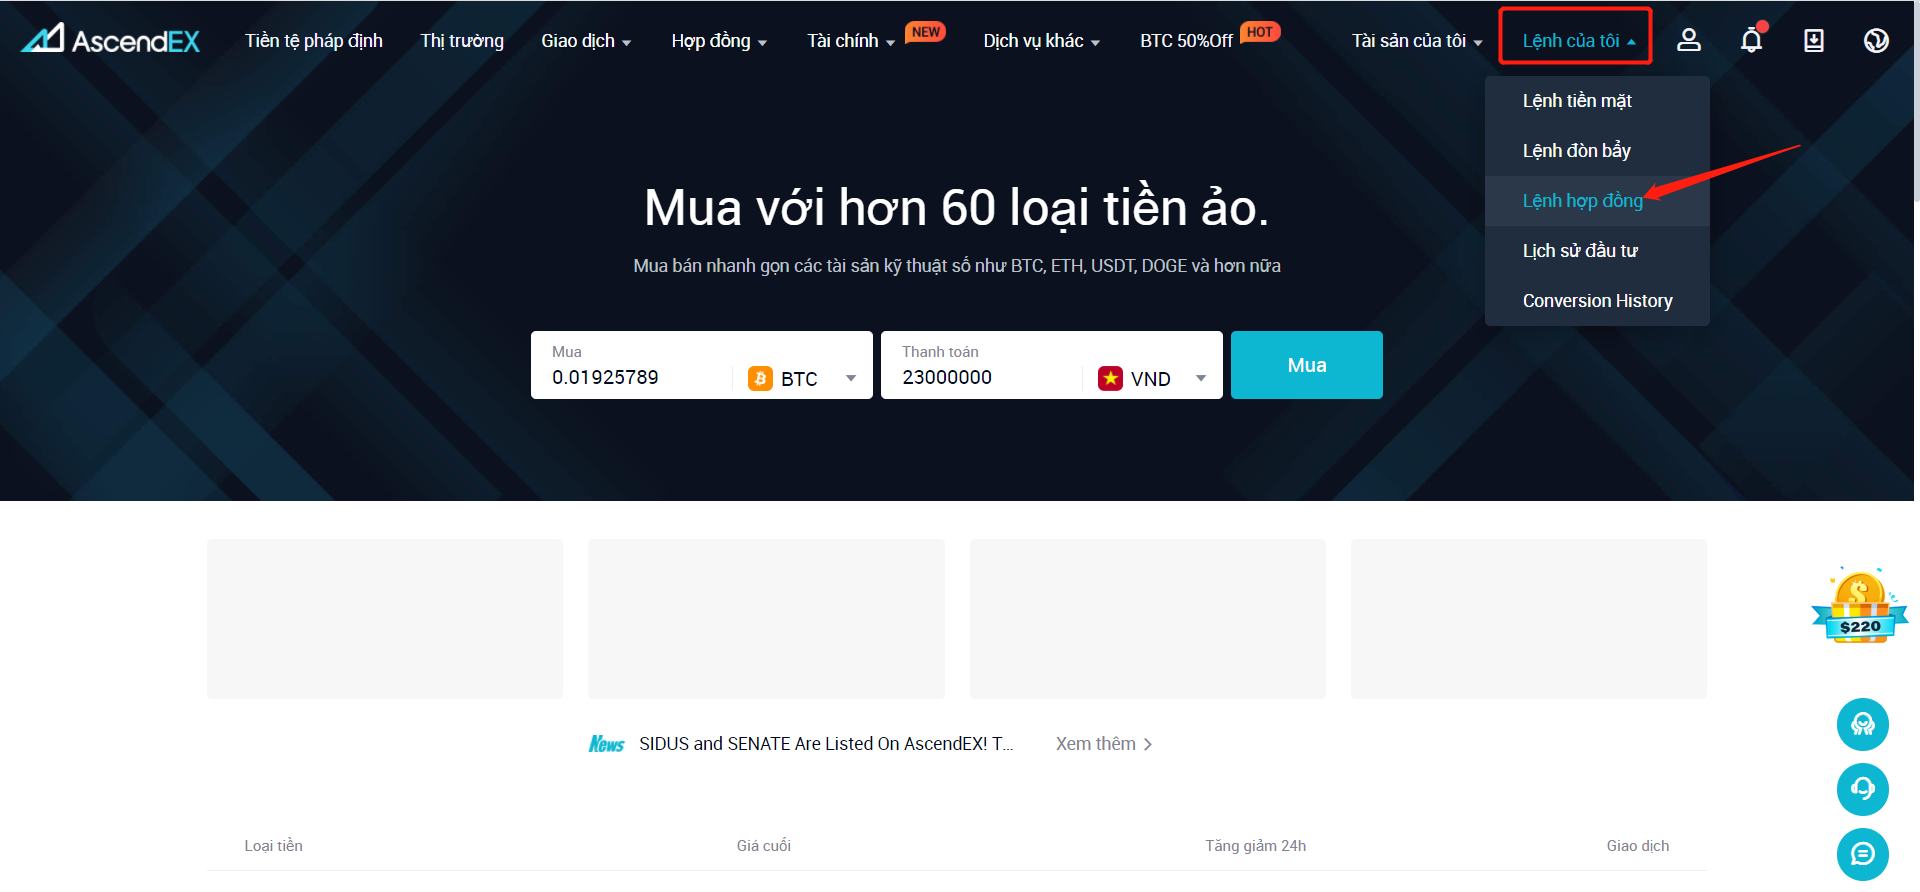Open the user account profile icon
The height and width of the screenshot is (892, 1920).
[x=1689, y=40]
